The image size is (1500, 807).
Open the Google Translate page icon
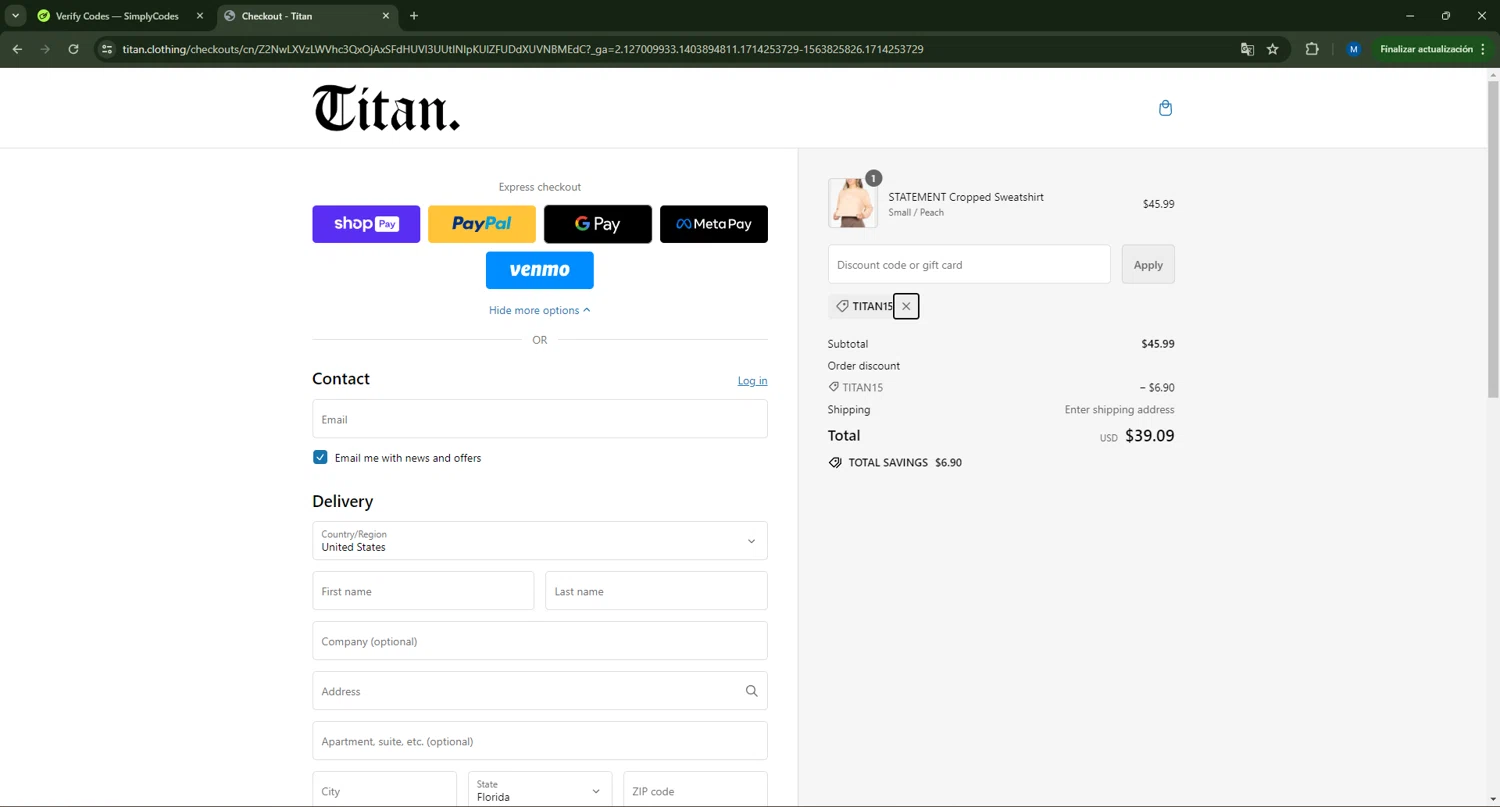click(1247, 49)
